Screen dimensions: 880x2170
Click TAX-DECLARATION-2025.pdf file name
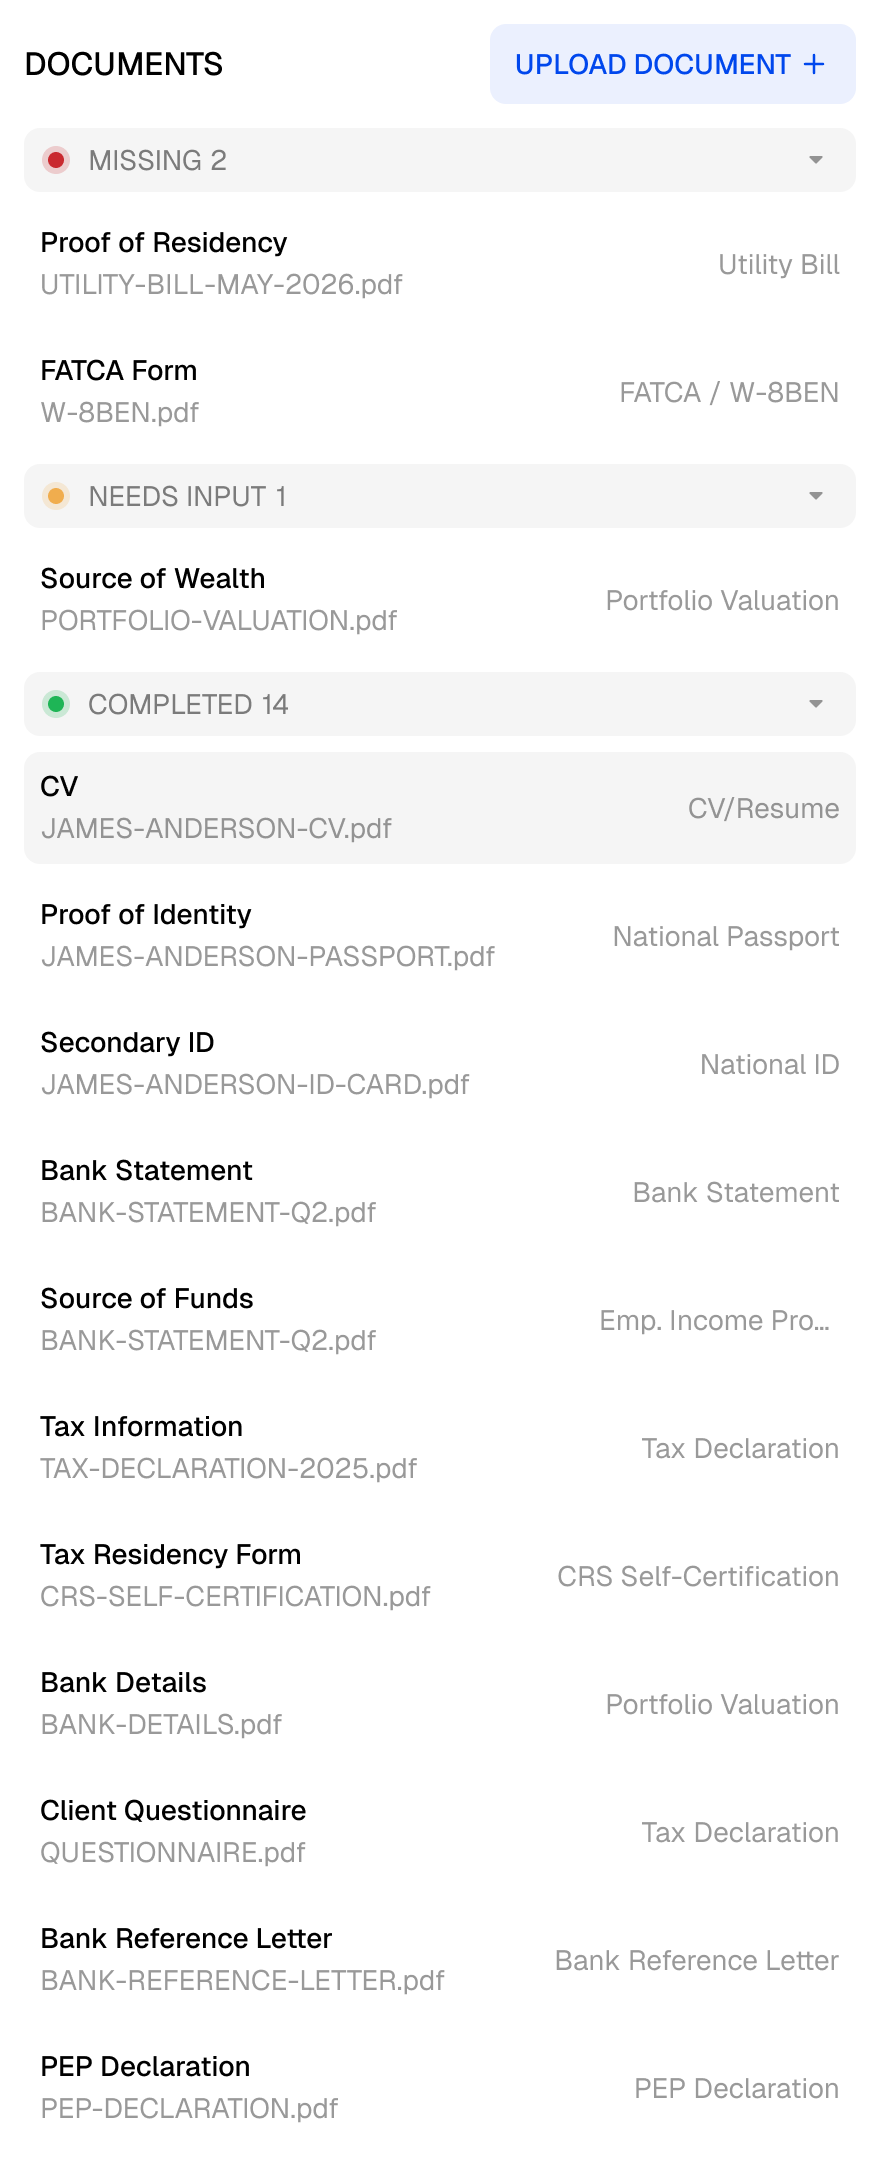coord(229,1469)
